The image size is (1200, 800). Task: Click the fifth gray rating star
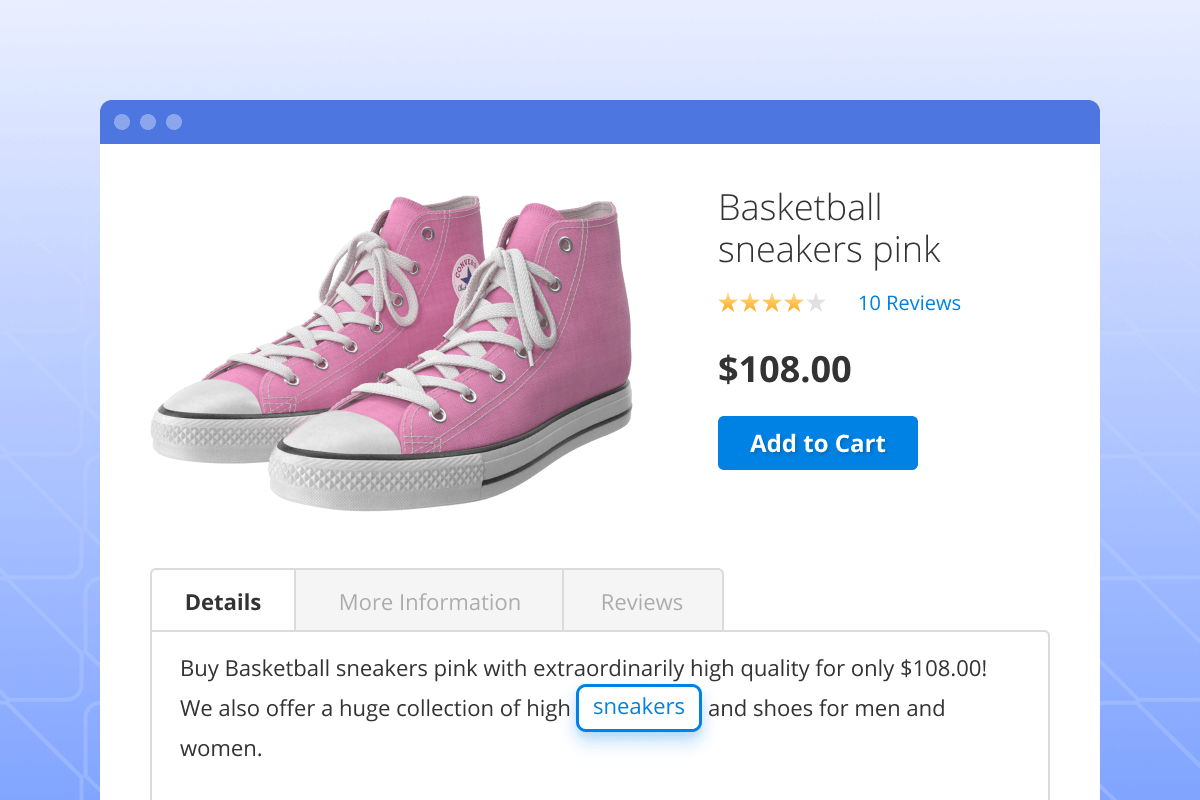[x=816, y=303]
